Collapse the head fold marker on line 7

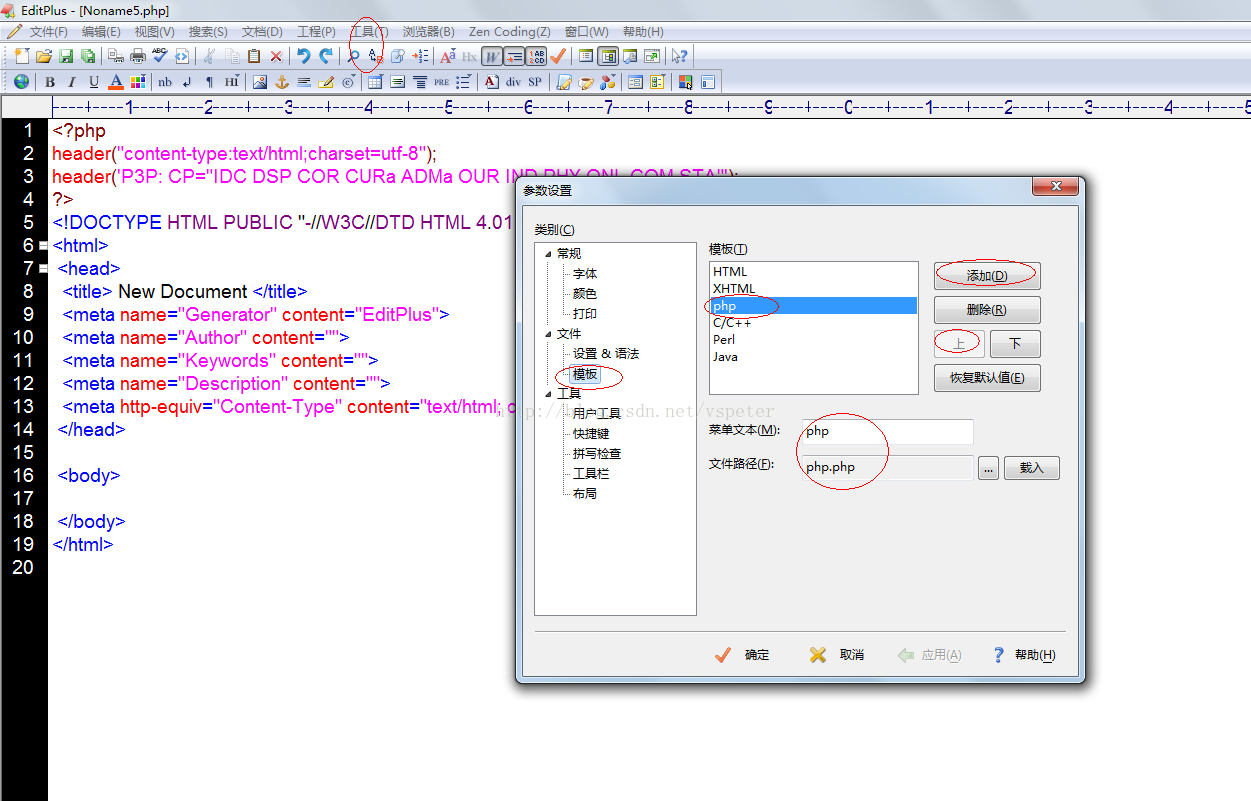pyautogui.click(x=43, y=268)
